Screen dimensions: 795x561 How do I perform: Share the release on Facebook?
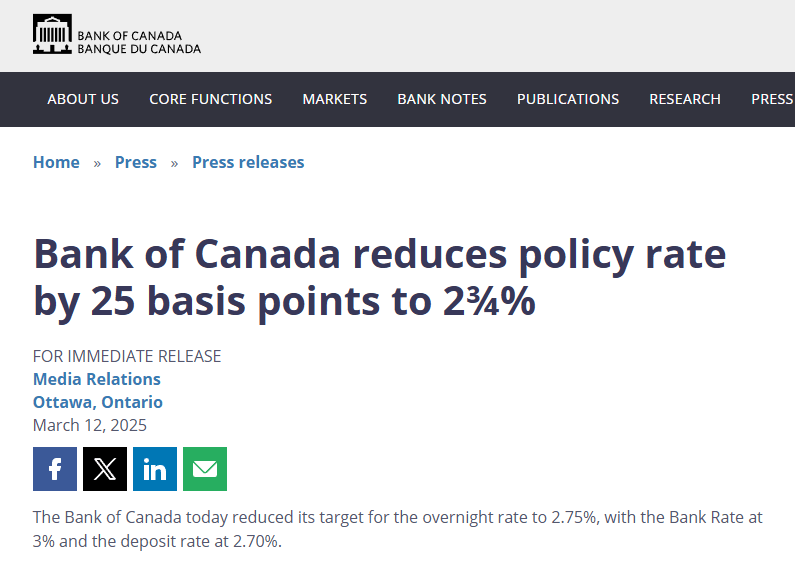pyautogui.click(x=55, y=469)
